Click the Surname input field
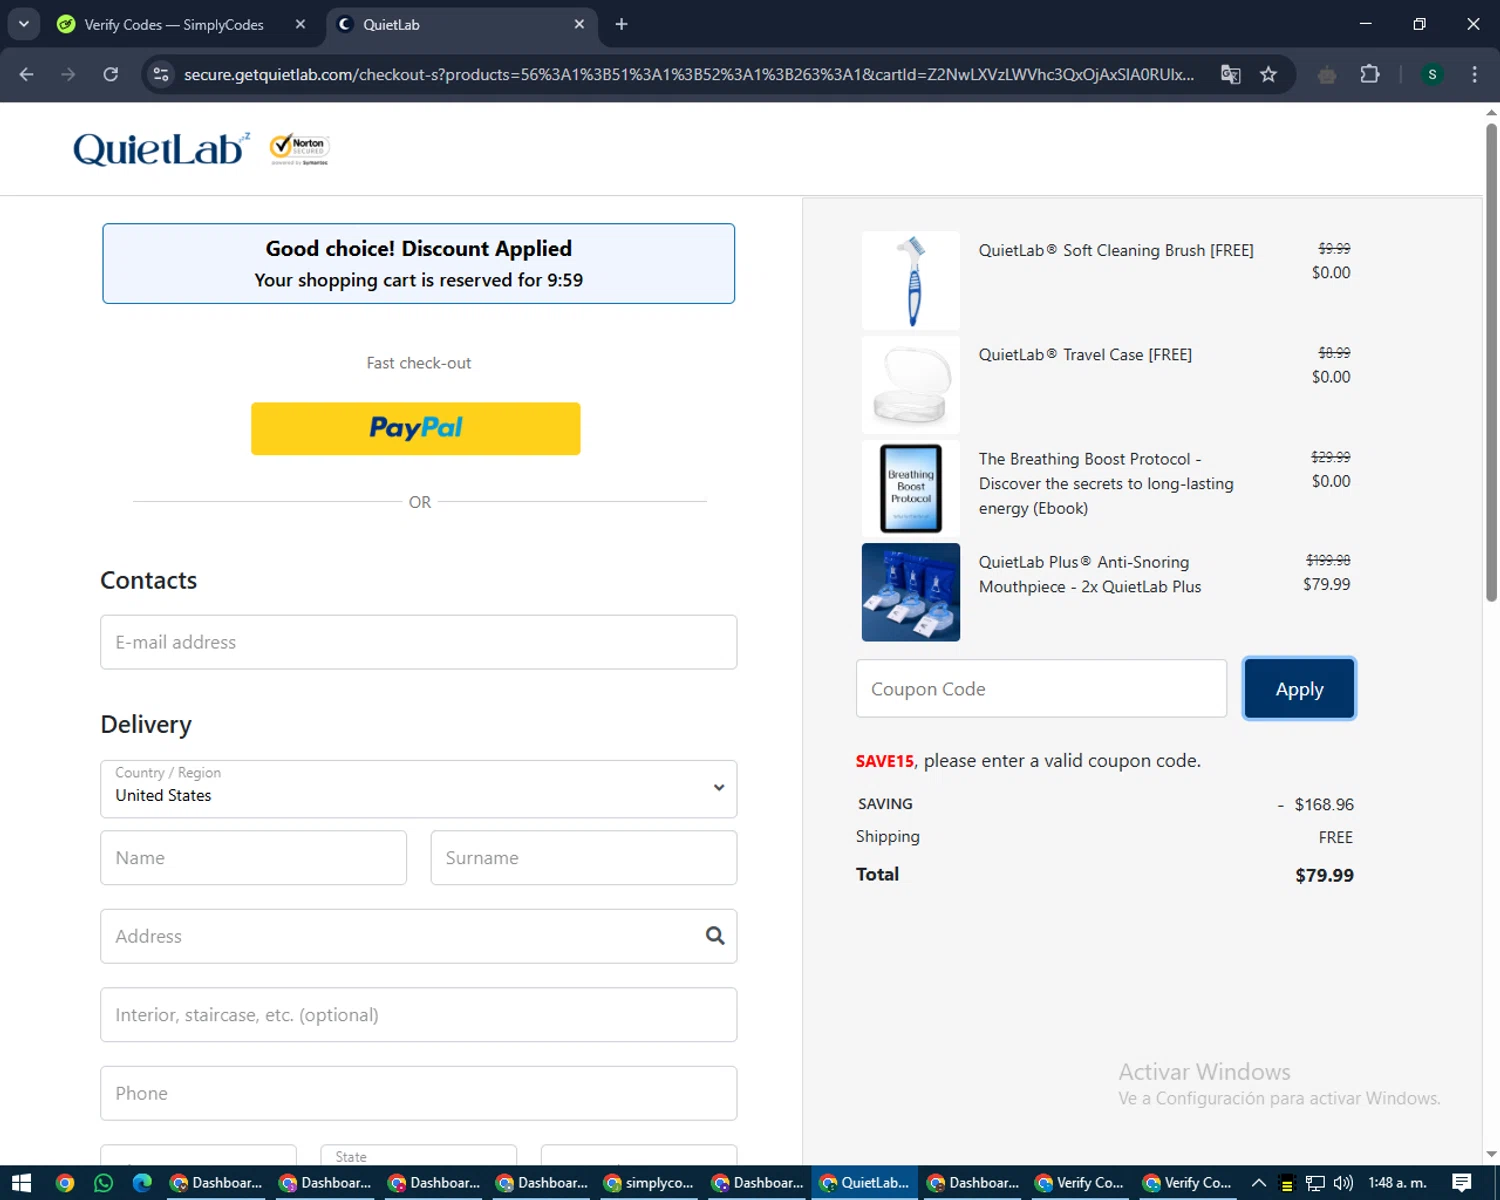1500x1200 pixels. click(x=584, y=858)
